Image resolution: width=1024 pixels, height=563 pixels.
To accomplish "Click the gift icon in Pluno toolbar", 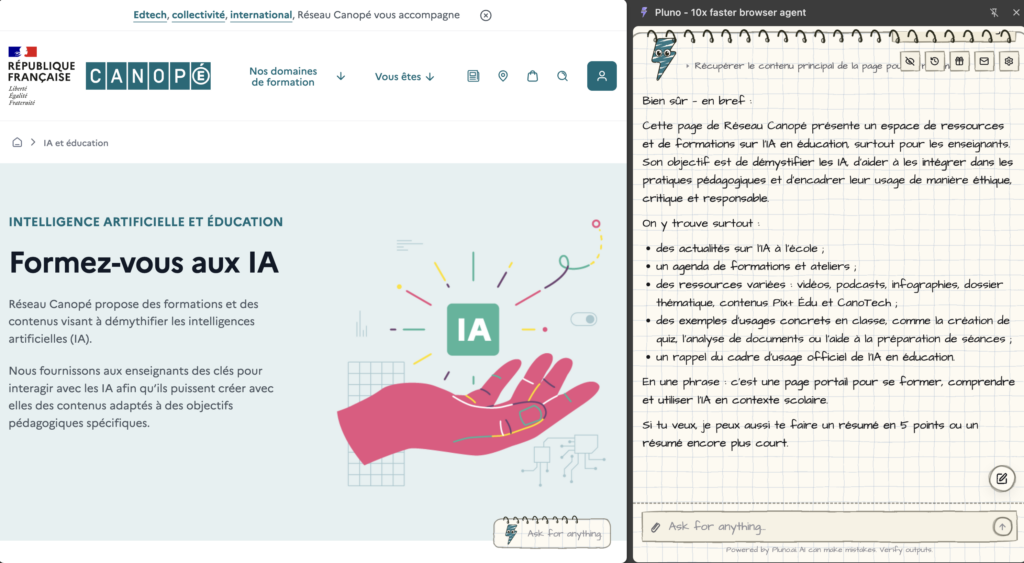I will tap(959, 61).
